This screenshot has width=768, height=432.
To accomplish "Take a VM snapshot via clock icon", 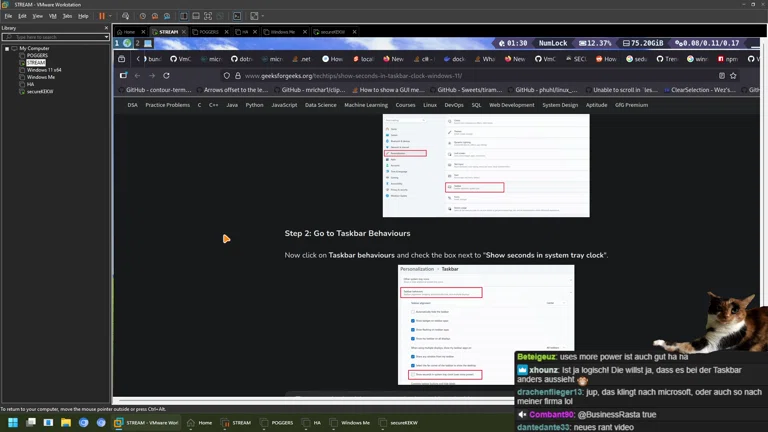I will click(143, 16).
